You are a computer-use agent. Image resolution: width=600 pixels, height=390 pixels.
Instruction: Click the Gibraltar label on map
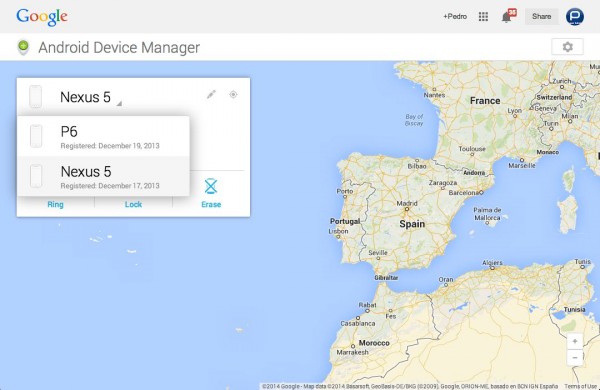pyautogui.click(x=386, y=277)
